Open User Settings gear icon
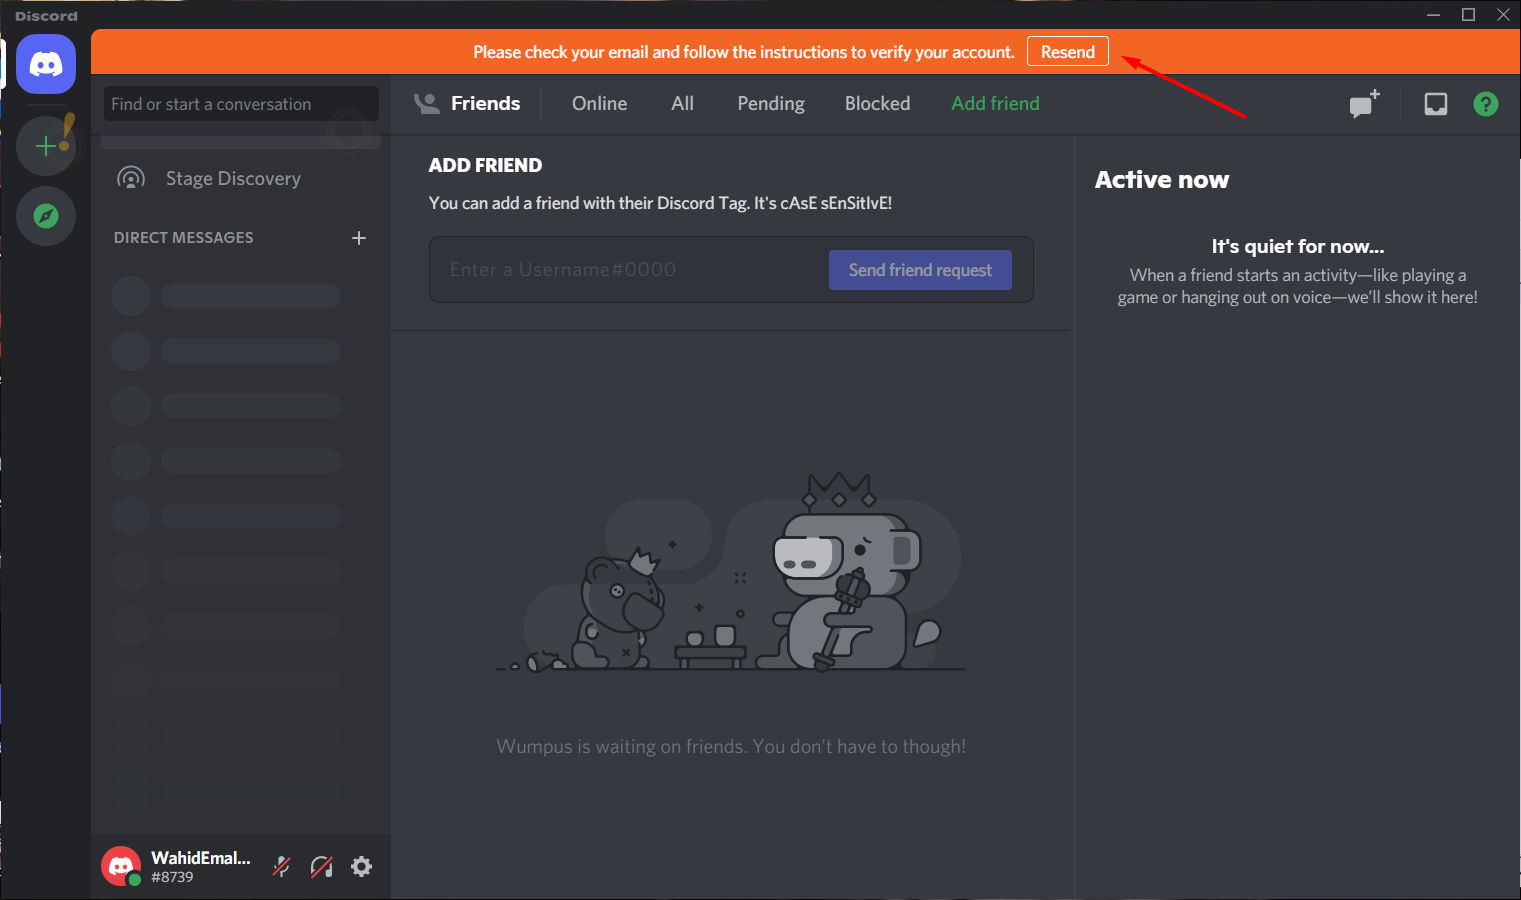 (x=362, y=867)
